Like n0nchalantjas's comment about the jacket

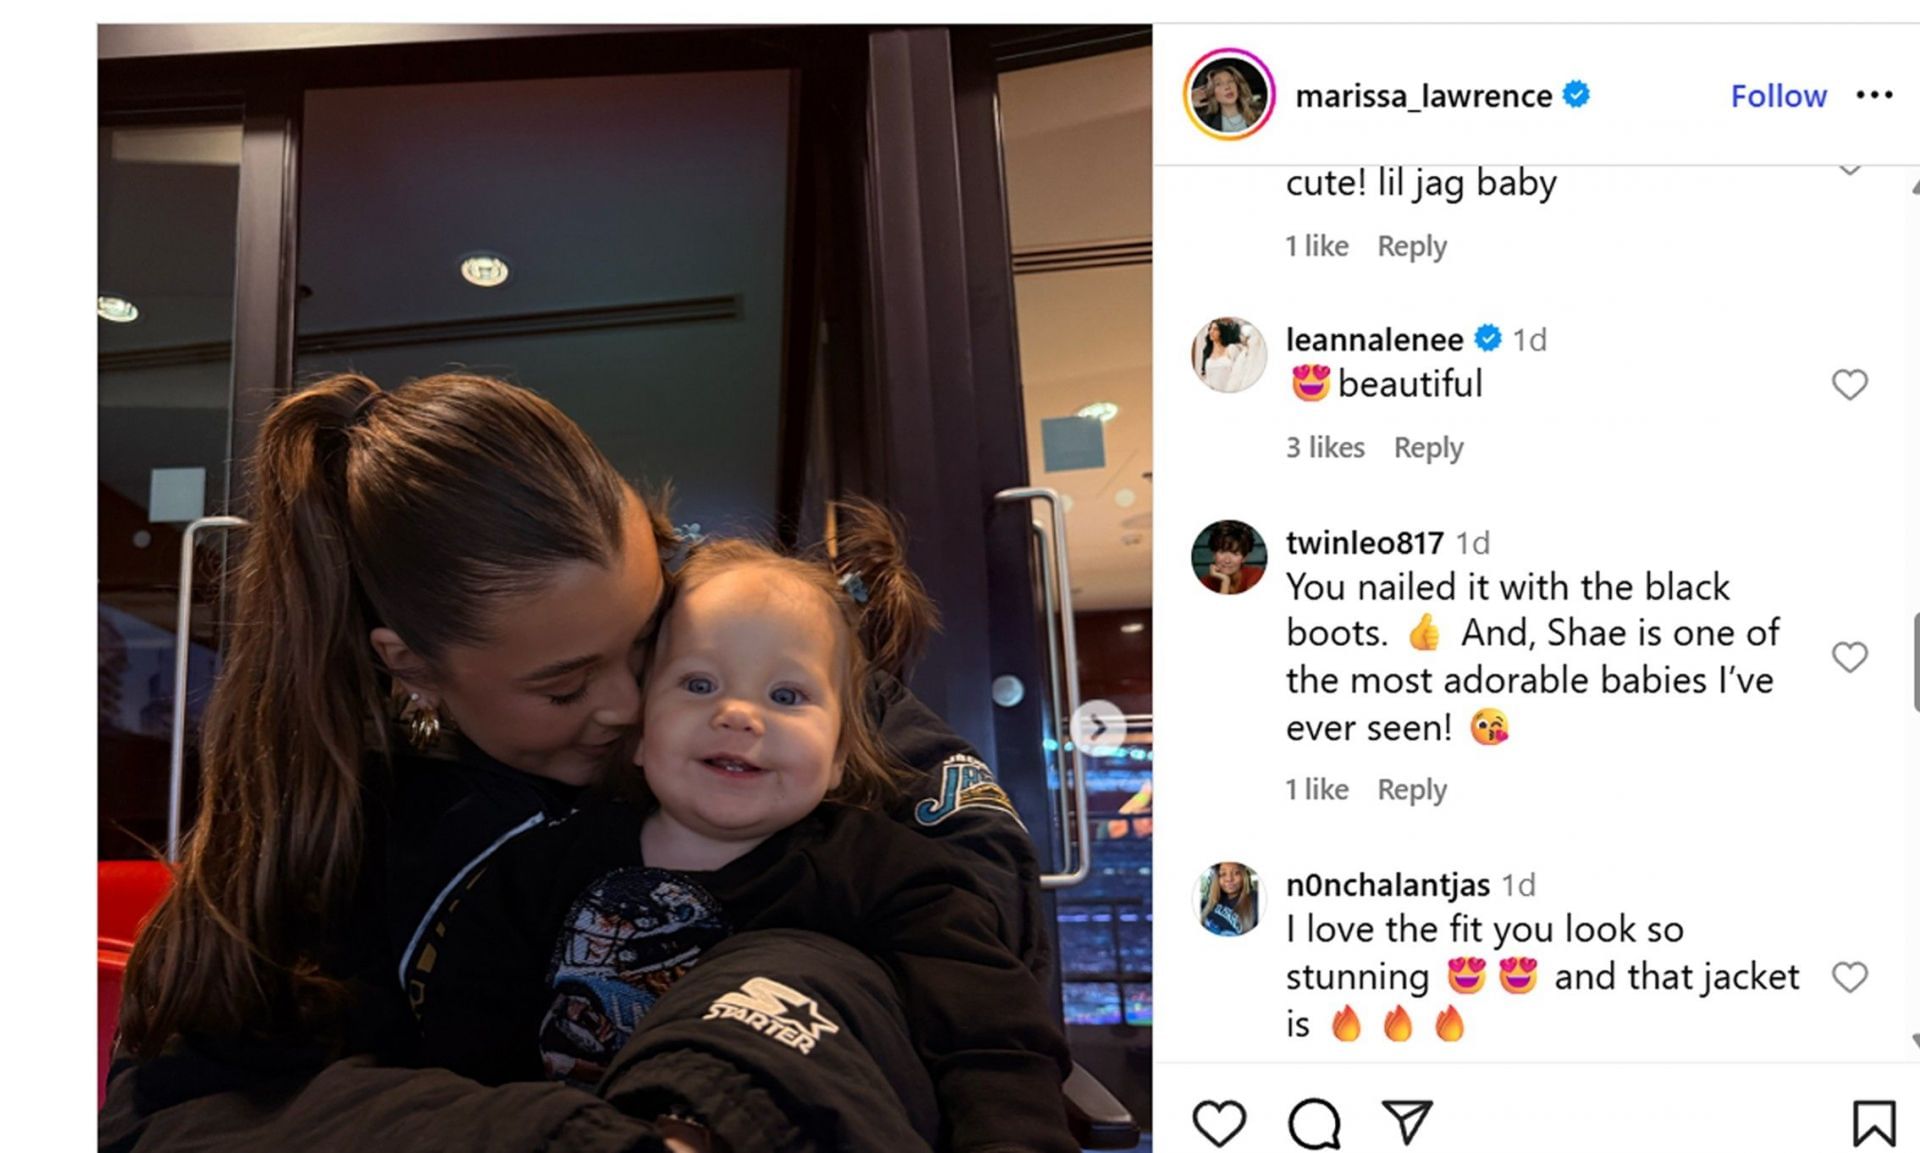tap(1849, 977)
